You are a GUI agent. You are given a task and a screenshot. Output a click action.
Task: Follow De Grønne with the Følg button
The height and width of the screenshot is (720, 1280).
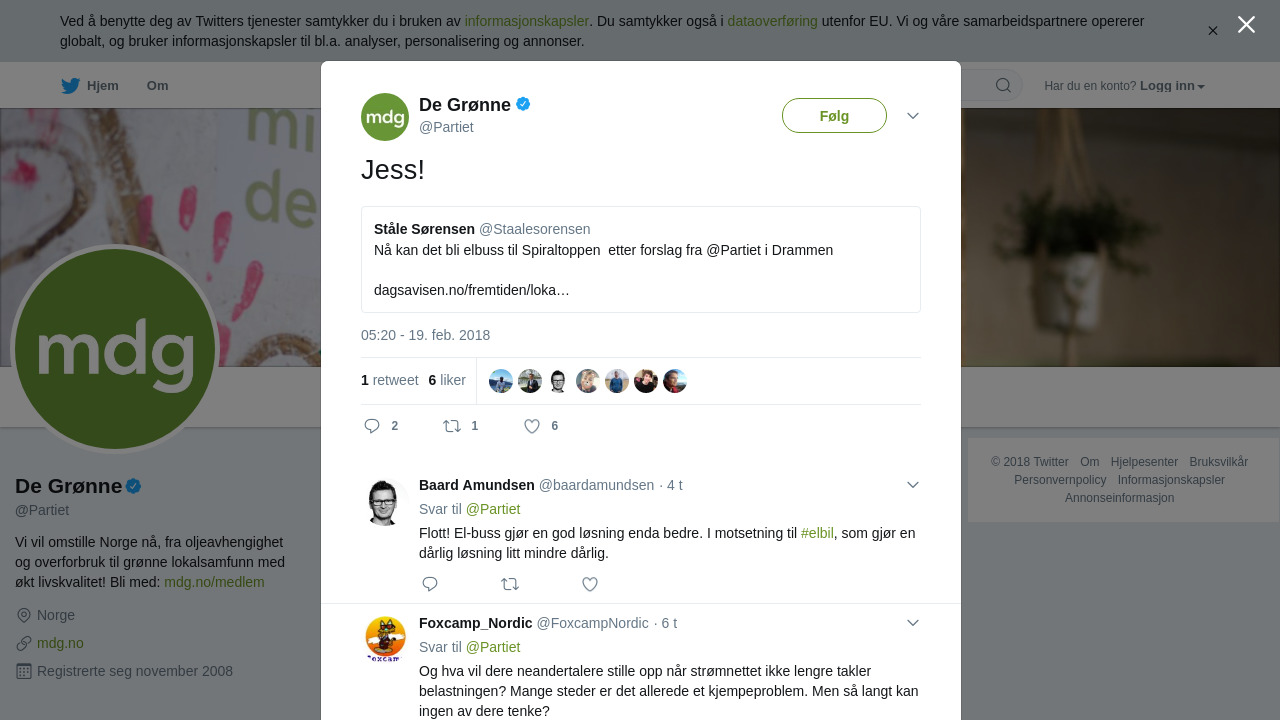(834, 116)
